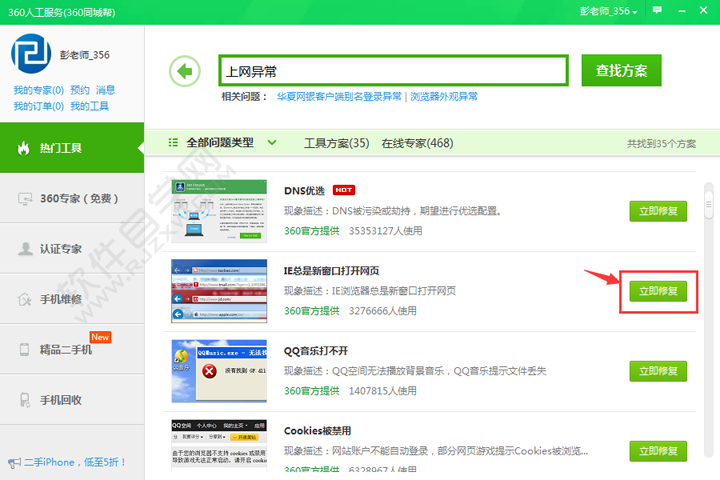Open the QQ音乐打不开 thumbnail
Image resolution: width=720 pixels, height=480 pixels.
pos(219,371)
